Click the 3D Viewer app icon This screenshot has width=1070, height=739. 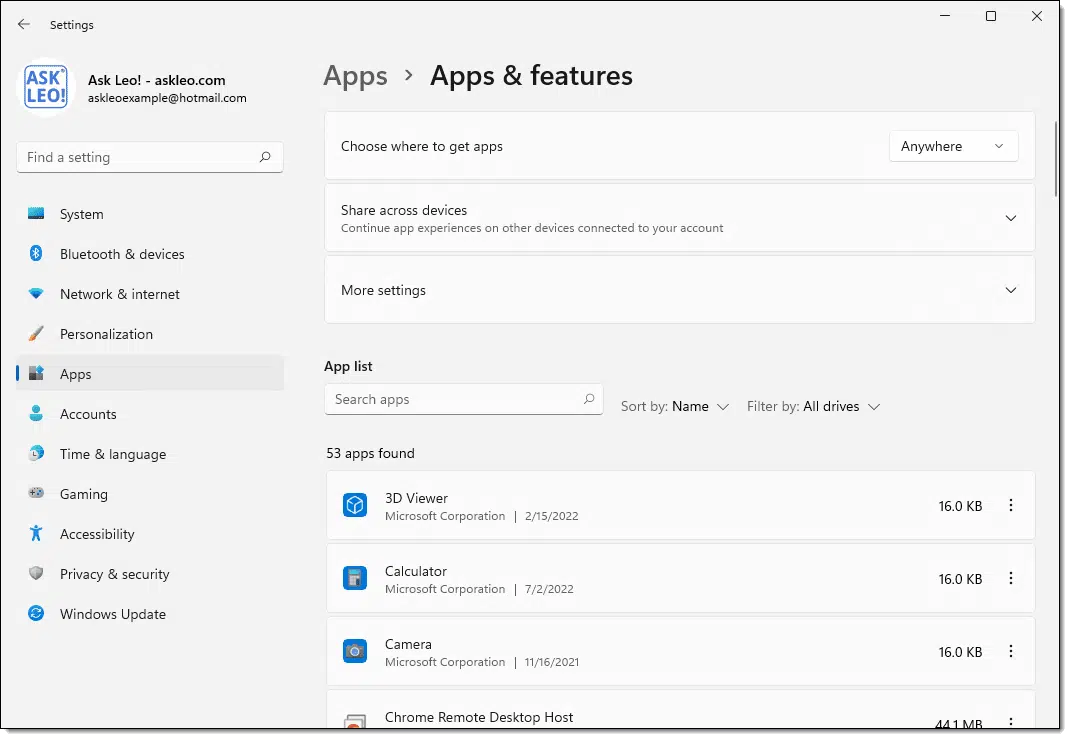[x=355, y=506]
